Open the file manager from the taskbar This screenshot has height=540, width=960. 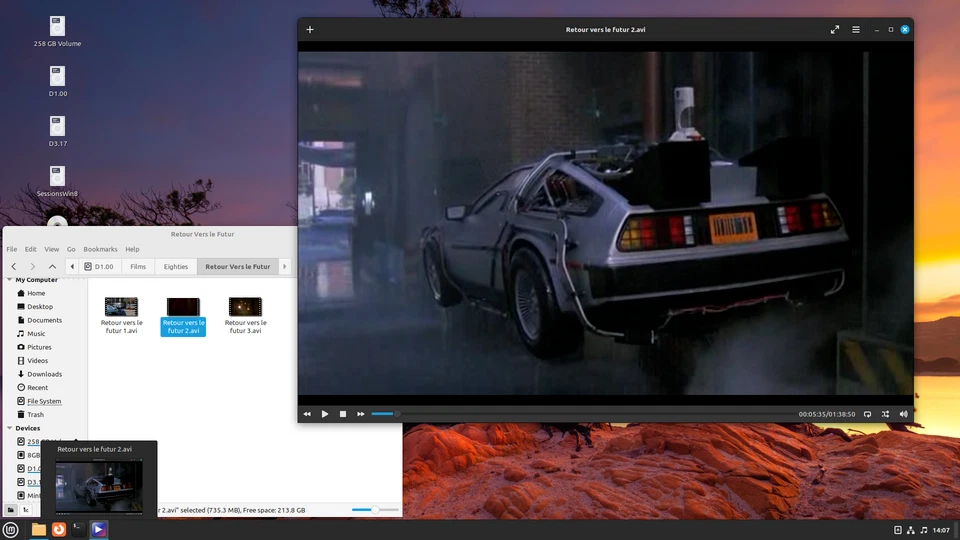click(x=39, y=530)
